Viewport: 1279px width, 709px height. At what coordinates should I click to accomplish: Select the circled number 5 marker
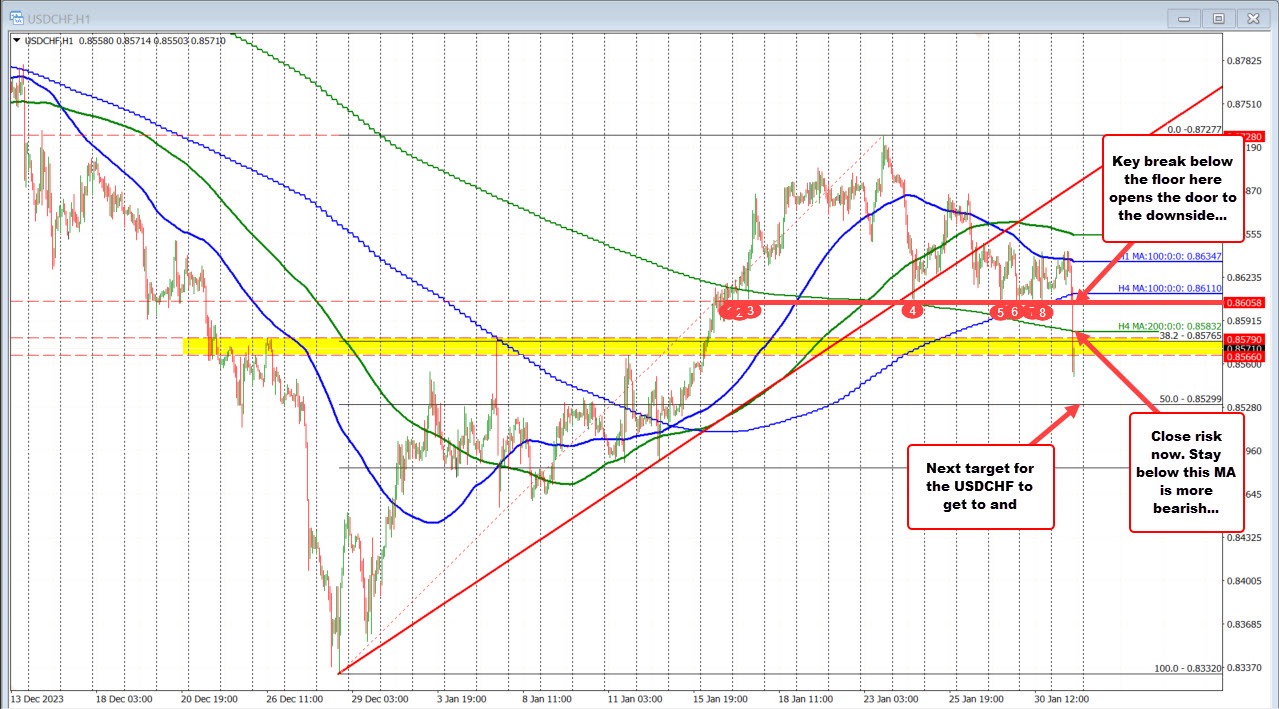pyautogui.click(x=1000, y=312)
